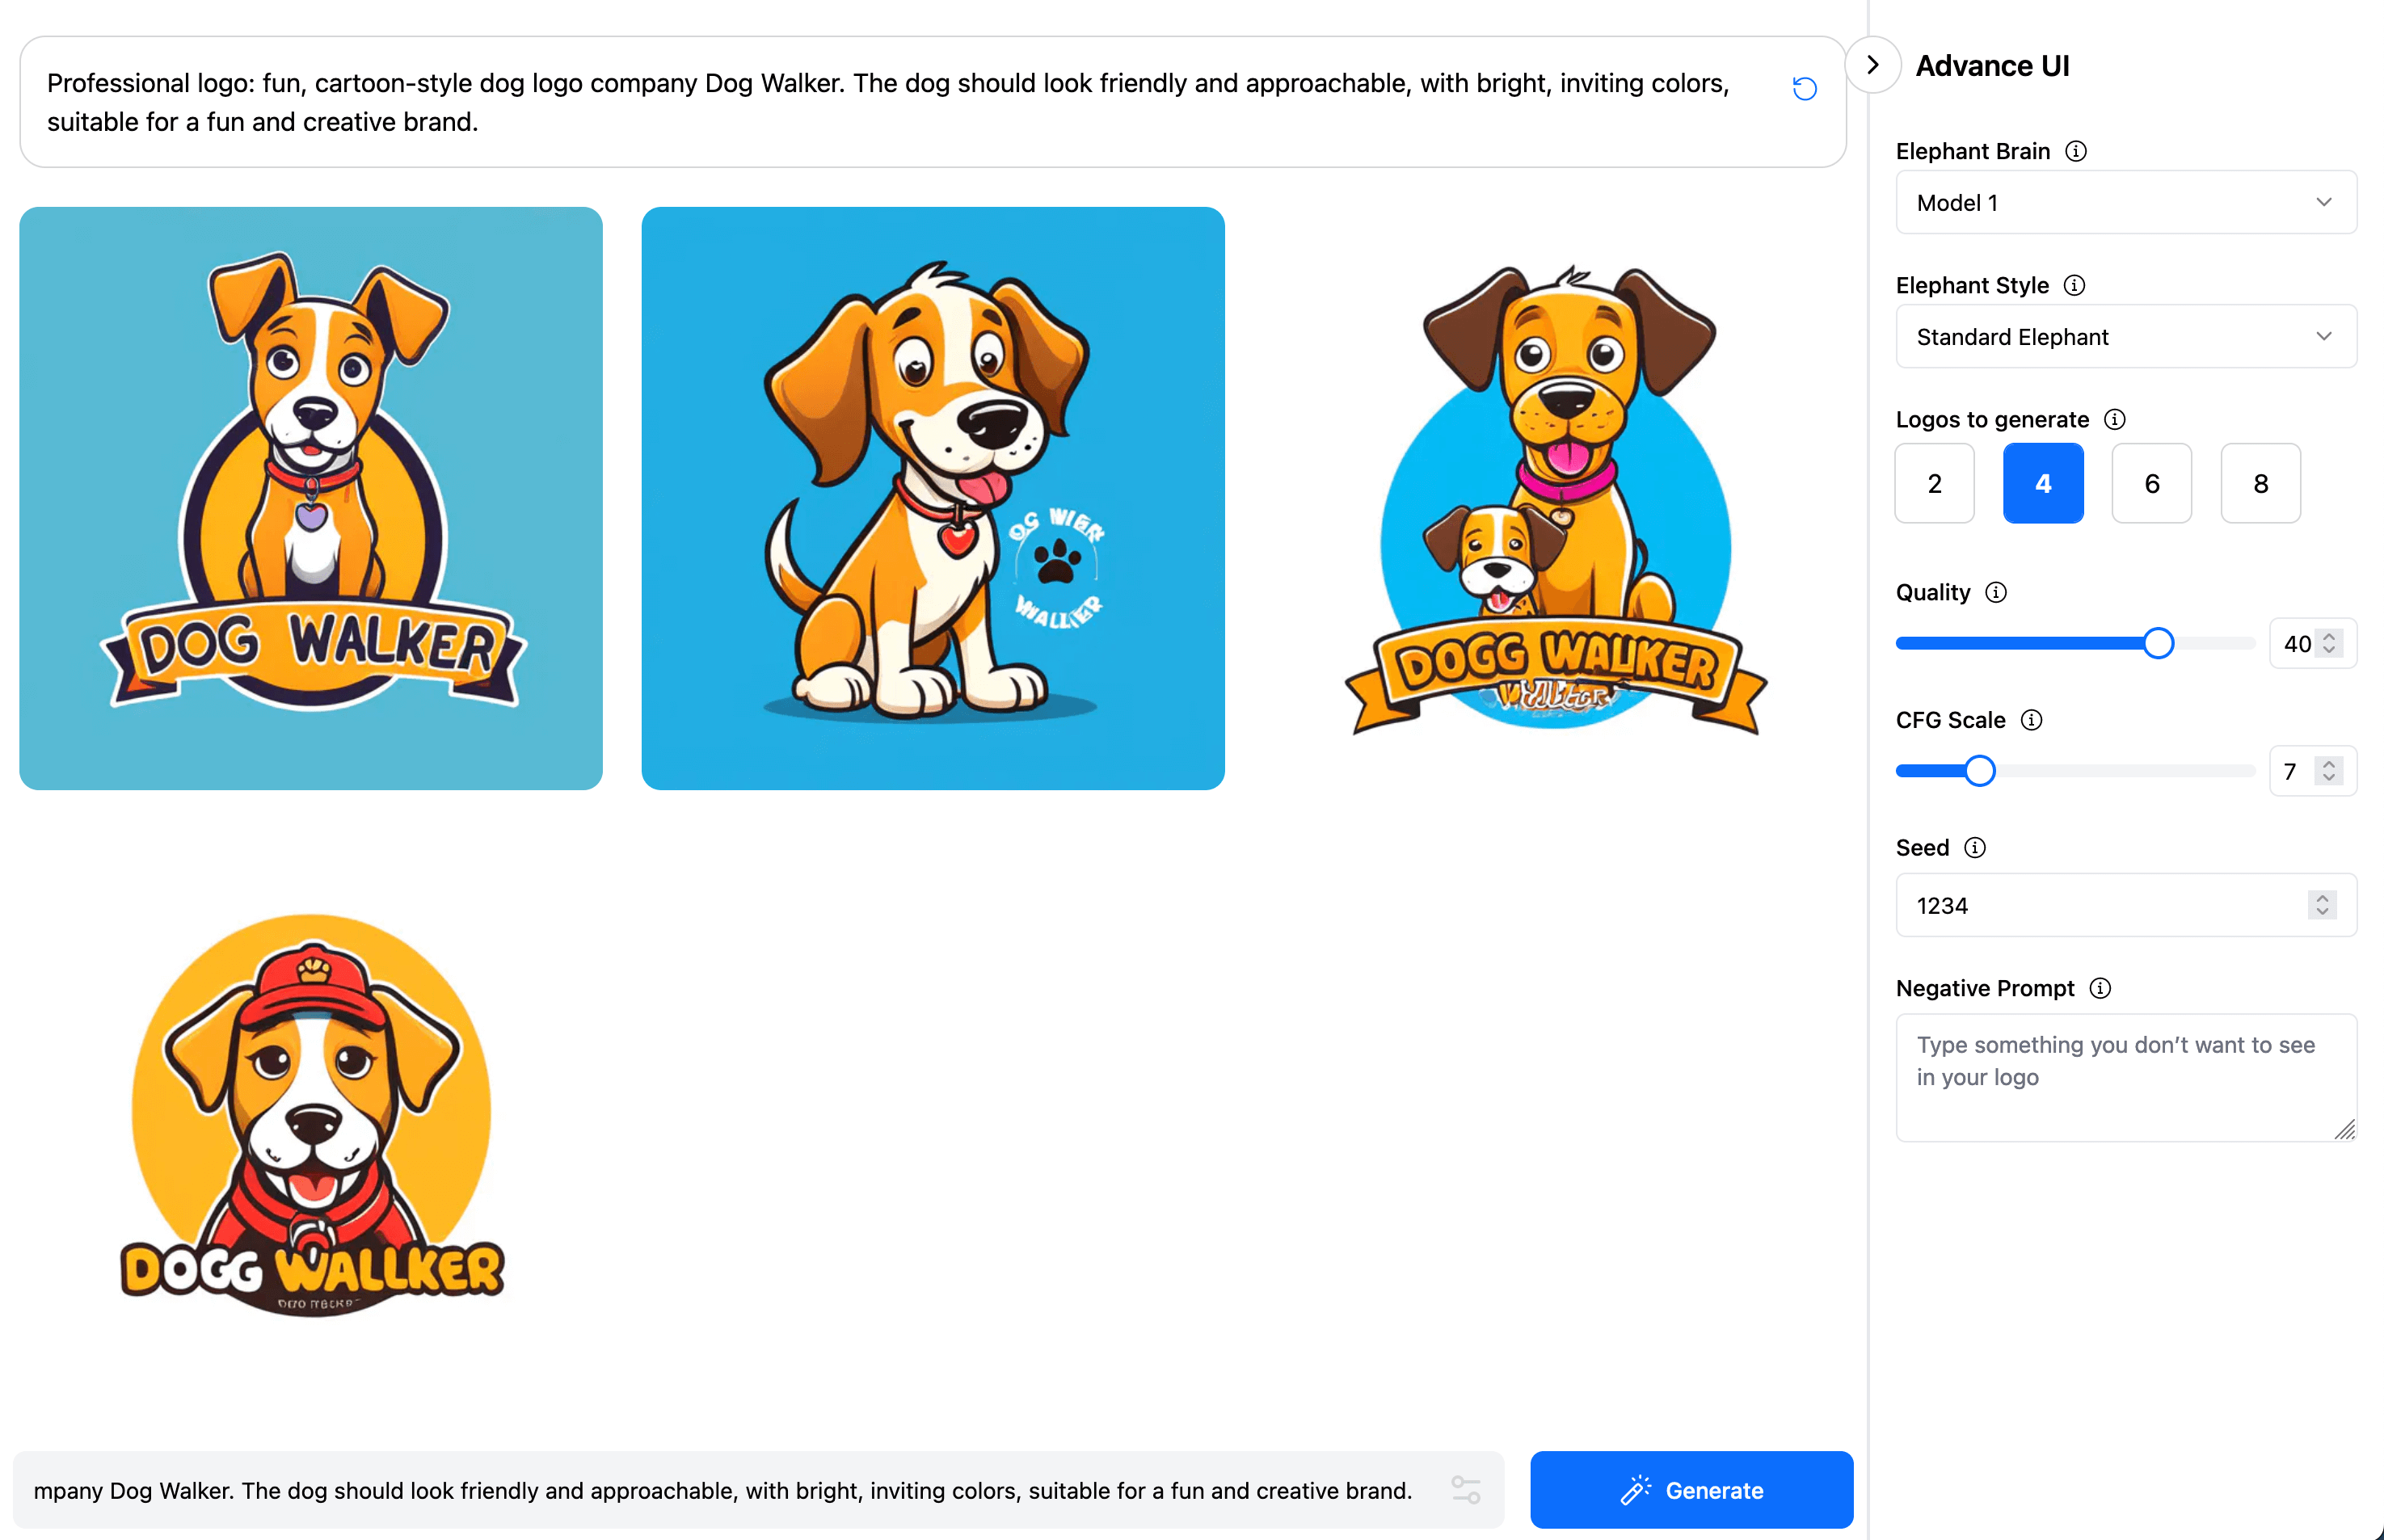Image resolution: width=2384 pixels, height=1540 pixels.
Task: Click the regenerate/reset icon in prompt bar
Action: coord(1804,89)
